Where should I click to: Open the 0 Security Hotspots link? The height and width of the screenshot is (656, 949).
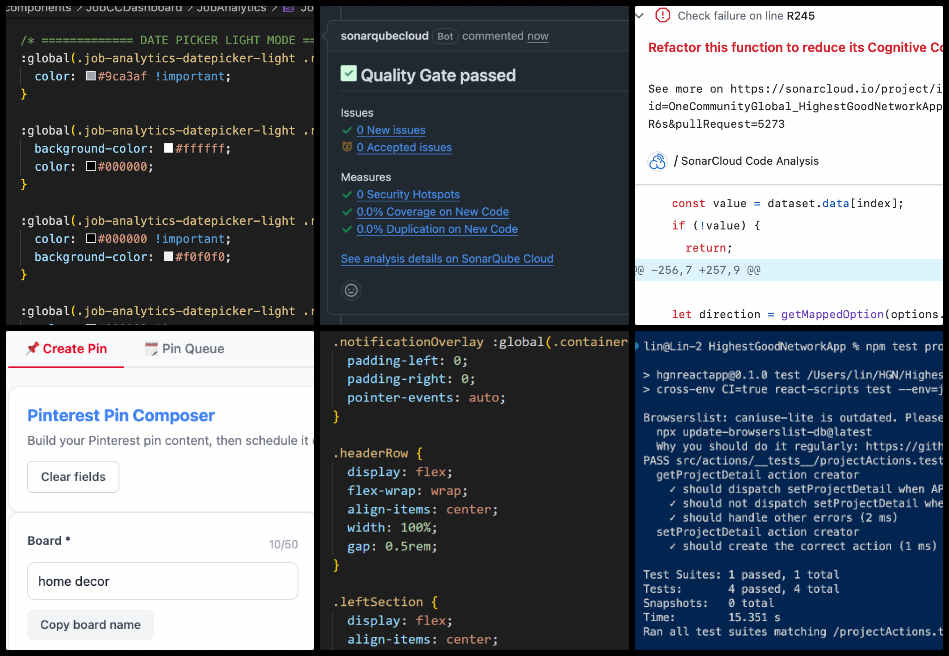tap(408, 194)
